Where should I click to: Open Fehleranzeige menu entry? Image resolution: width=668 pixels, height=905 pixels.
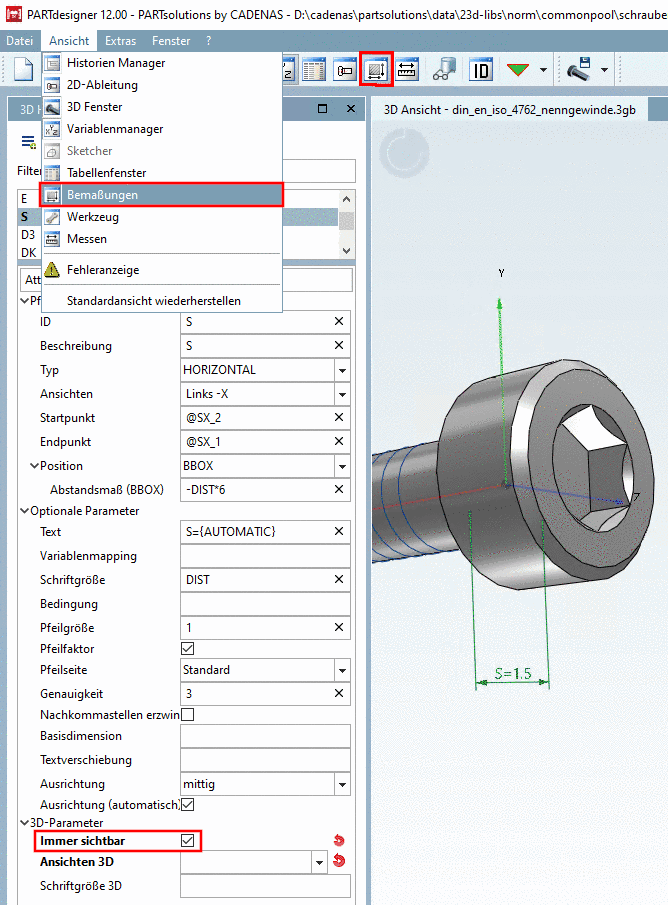162,270
